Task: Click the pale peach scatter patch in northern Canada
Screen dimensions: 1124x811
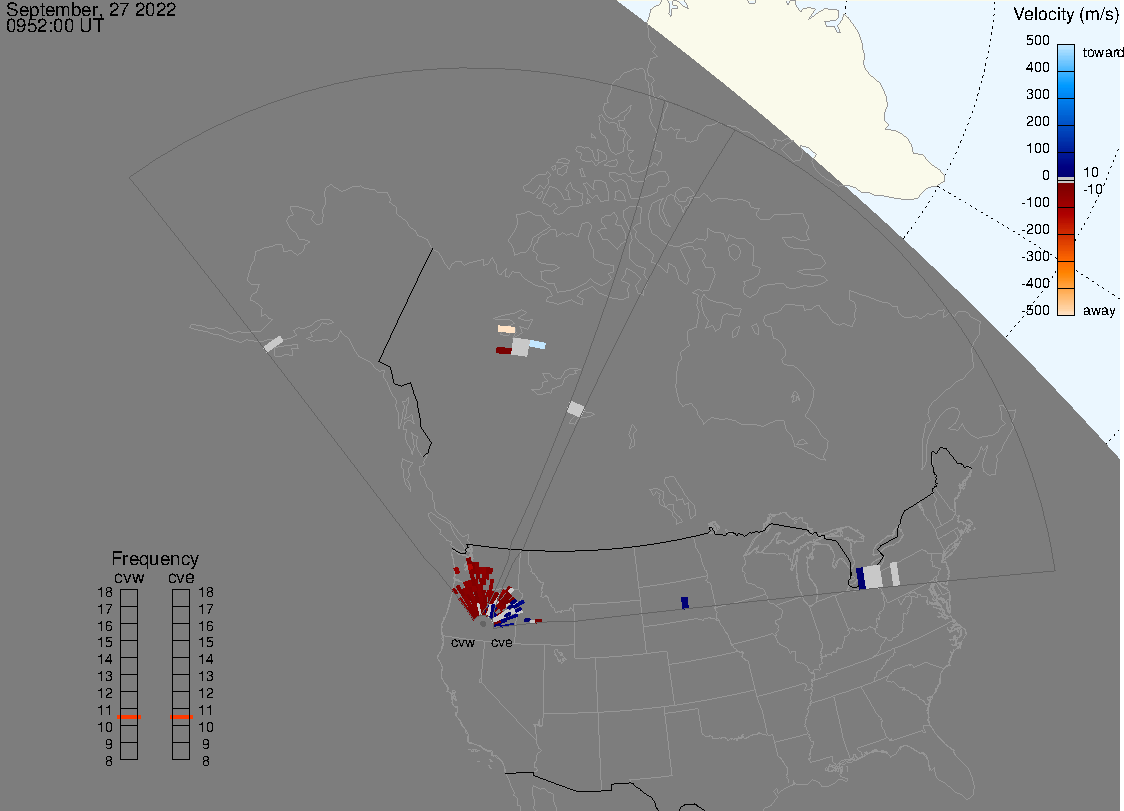Action: tap(507, 329)
